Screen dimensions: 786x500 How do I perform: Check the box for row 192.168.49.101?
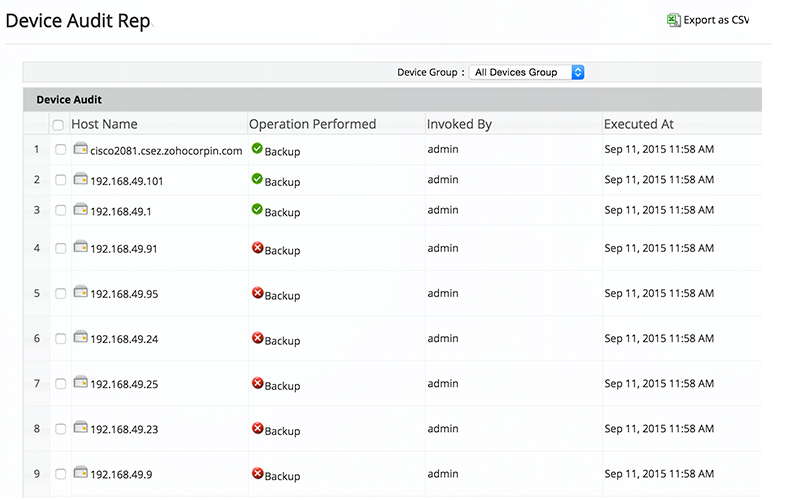[x=61, y=180]
